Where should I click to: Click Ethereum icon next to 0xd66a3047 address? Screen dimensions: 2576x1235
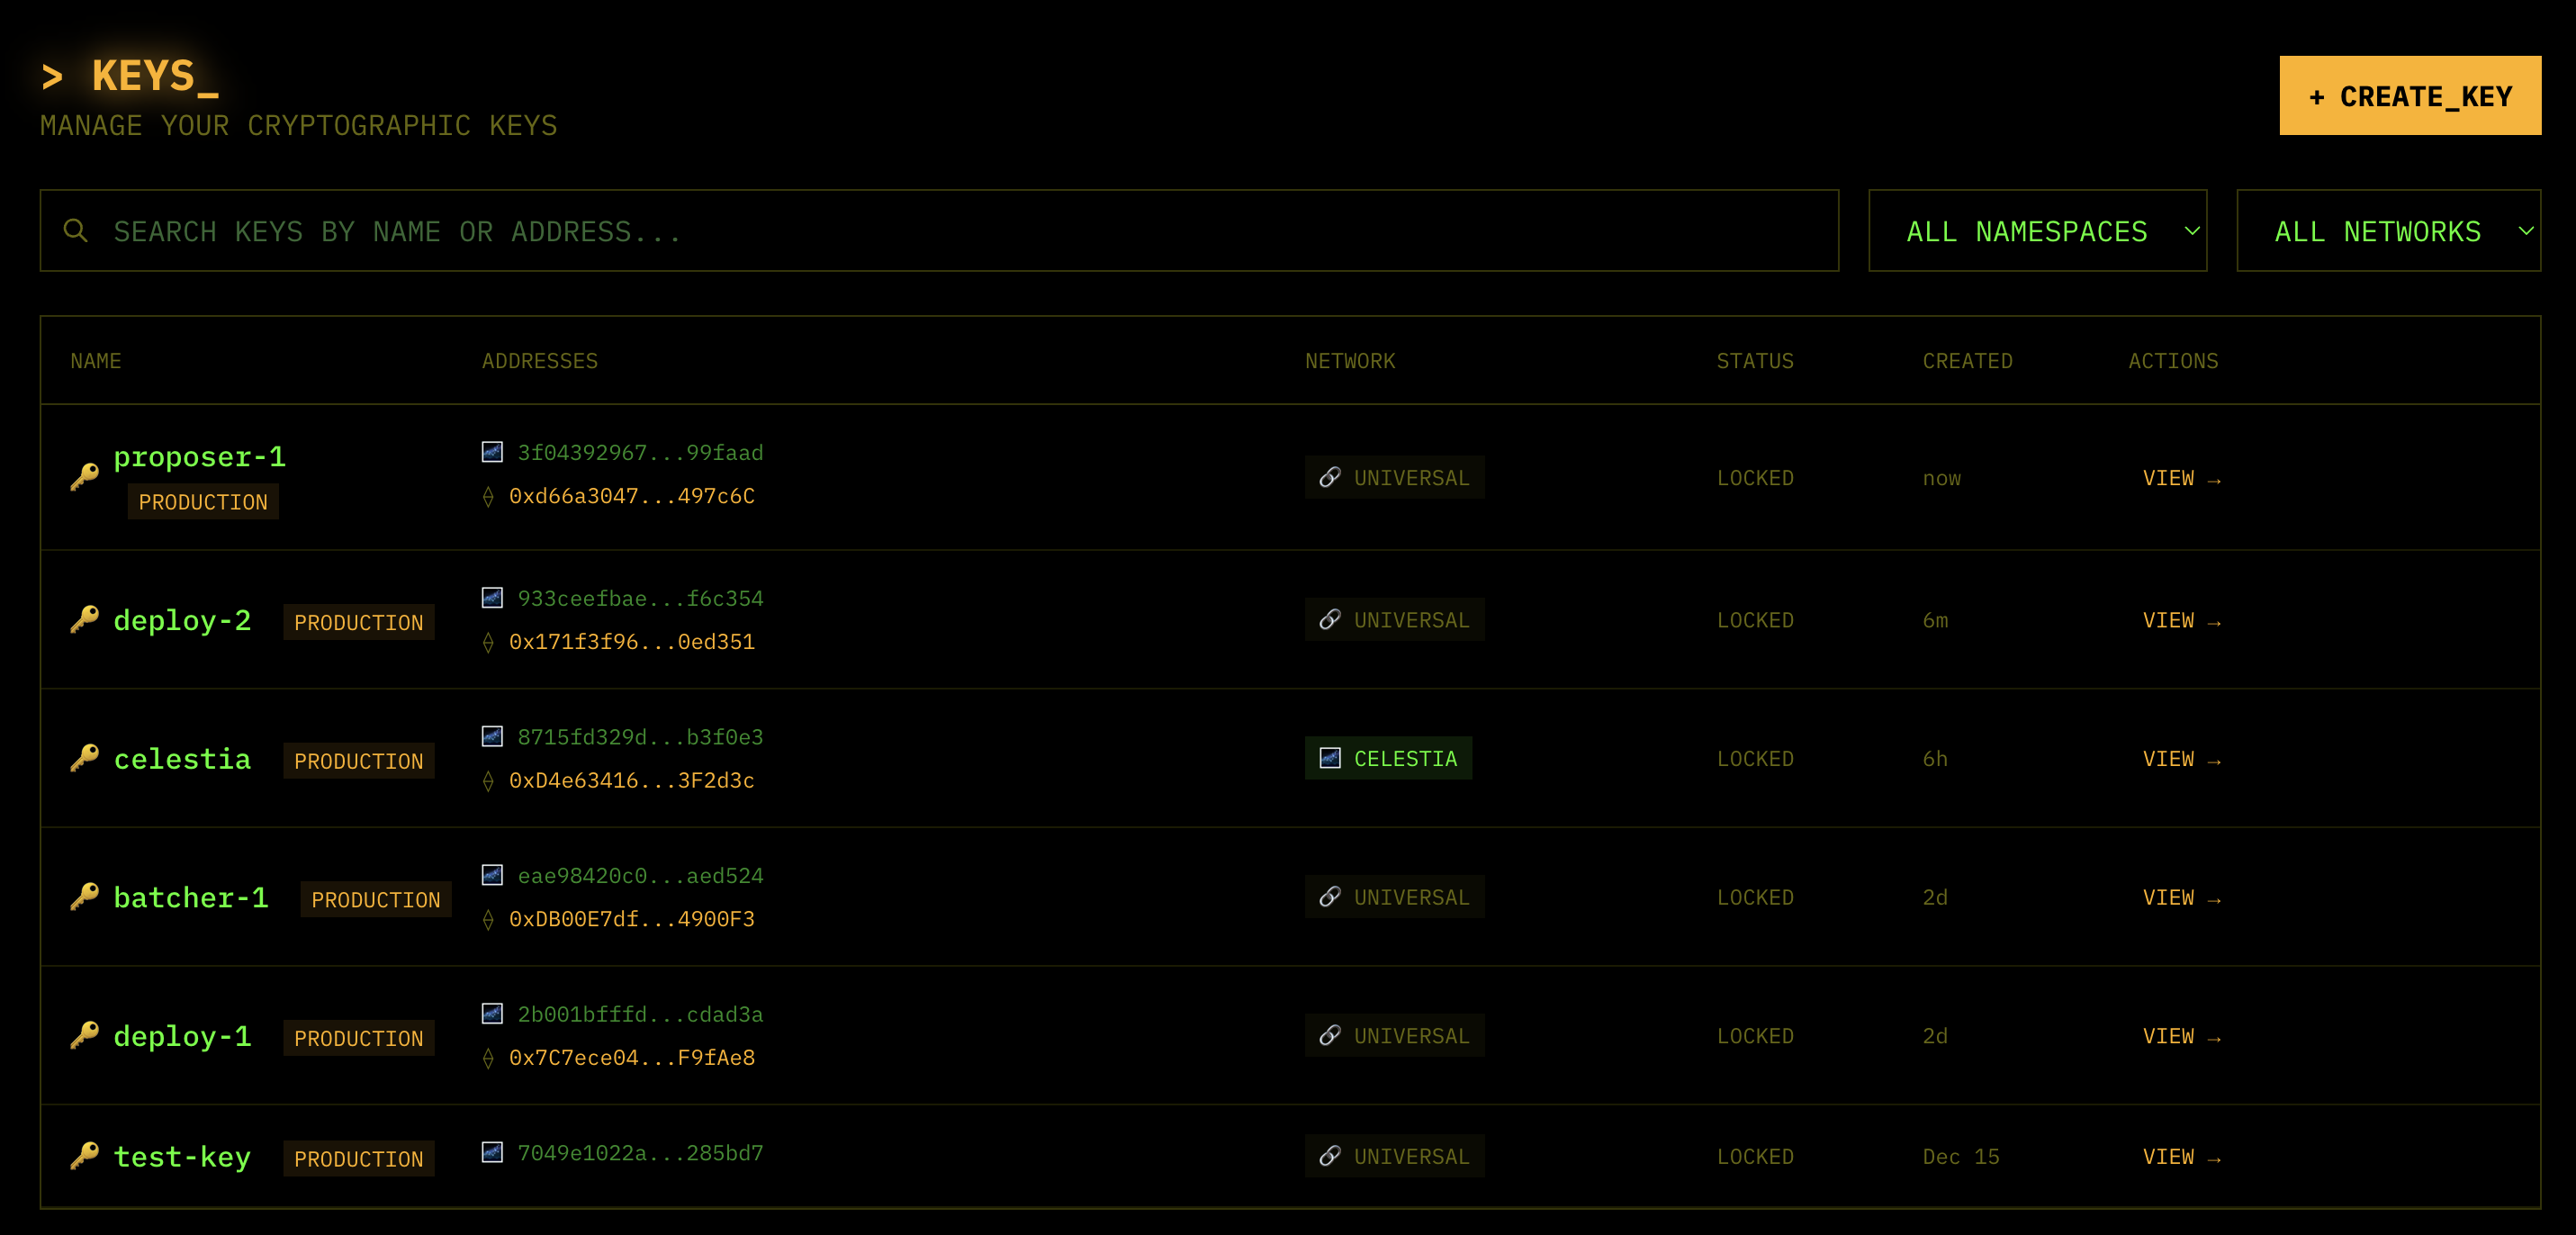(x=488, y=497)
